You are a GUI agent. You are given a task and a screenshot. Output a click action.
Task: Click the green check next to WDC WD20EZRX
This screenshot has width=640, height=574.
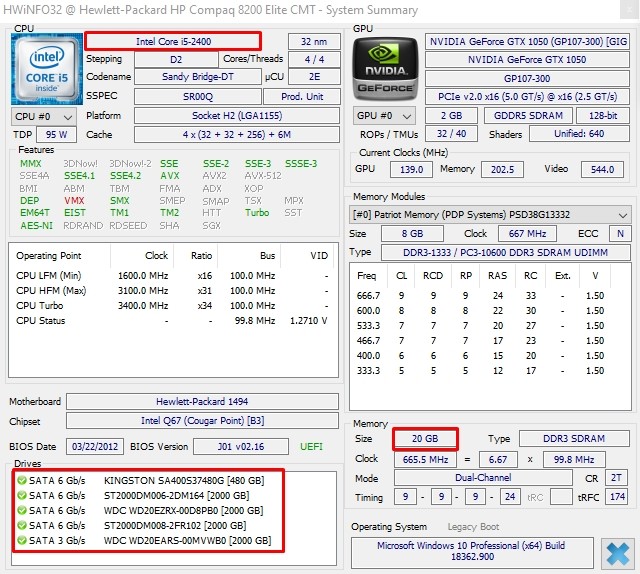pos(22,510)
